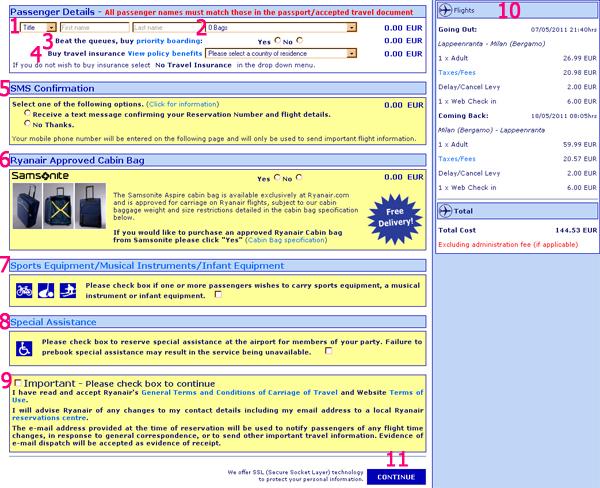Tick the Important terms acceptance checkbox
The image size is (600, 488).
18,383
